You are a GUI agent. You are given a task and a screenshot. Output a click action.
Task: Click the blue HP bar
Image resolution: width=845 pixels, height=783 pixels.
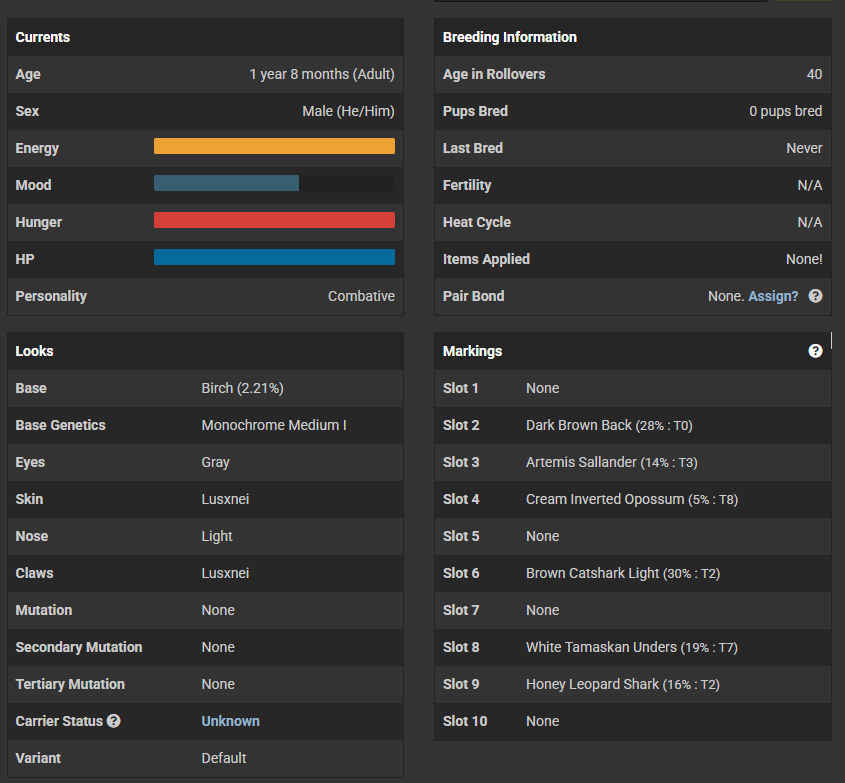coord(274,258)
